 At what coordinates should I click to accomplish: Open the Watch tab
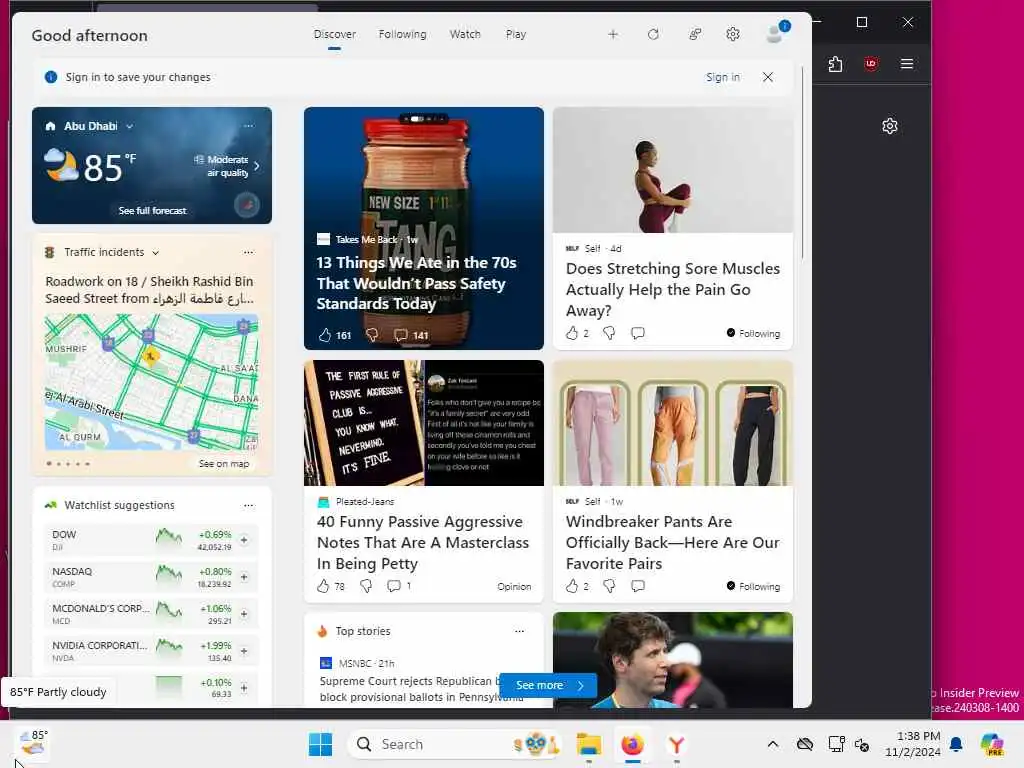465,34
